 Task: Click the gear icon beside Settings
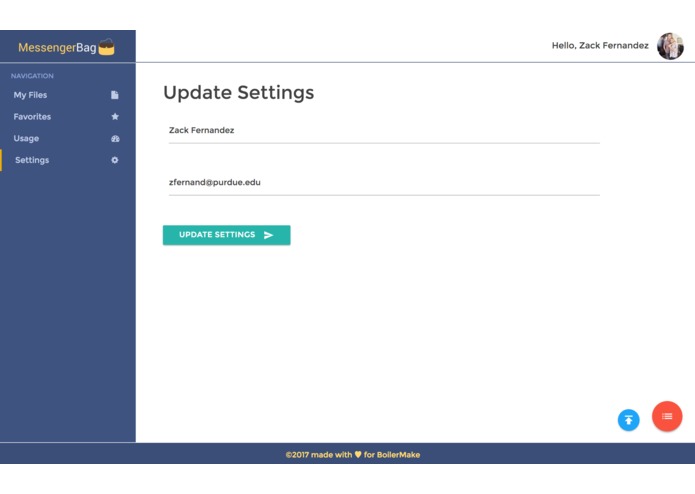point(115,160)
